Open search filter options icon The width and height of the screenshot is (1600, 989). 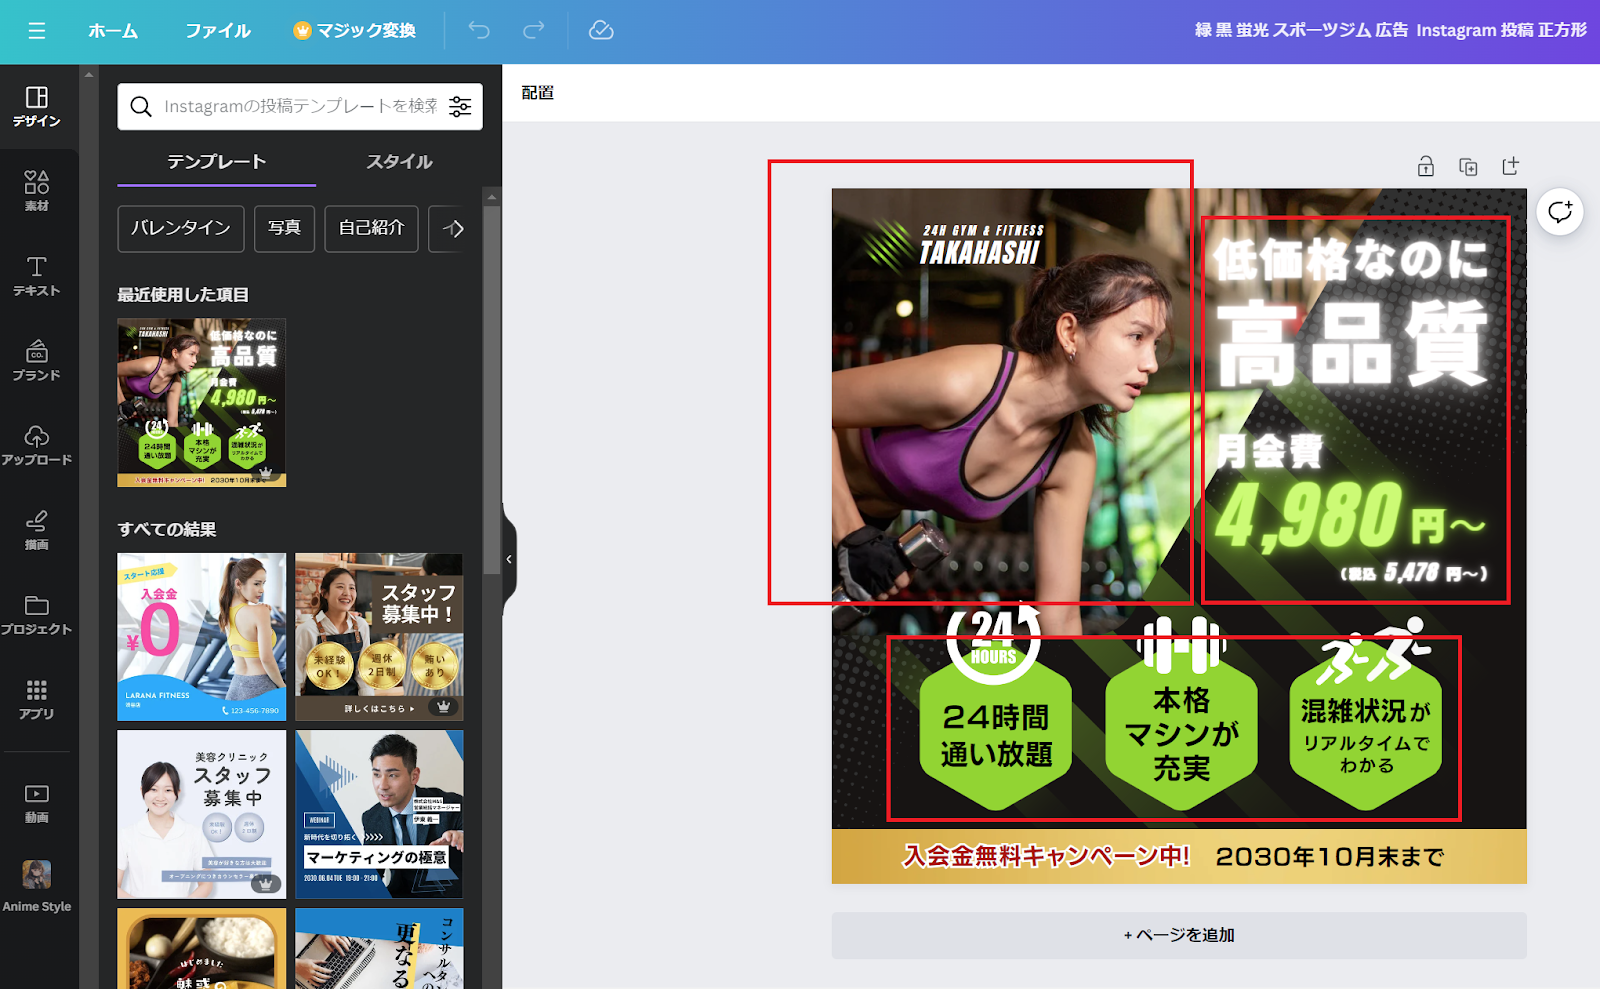coord(460,107)
